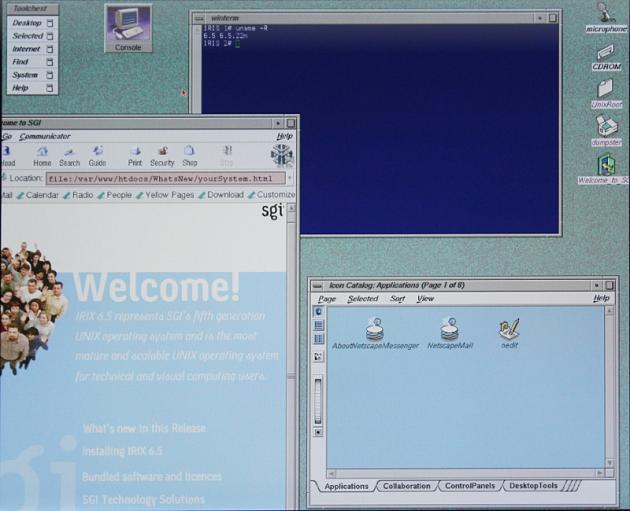Click the button below the Icon Catalog zoom slider
The width and height of the screenshot is (630, 511).
[318, 433]
